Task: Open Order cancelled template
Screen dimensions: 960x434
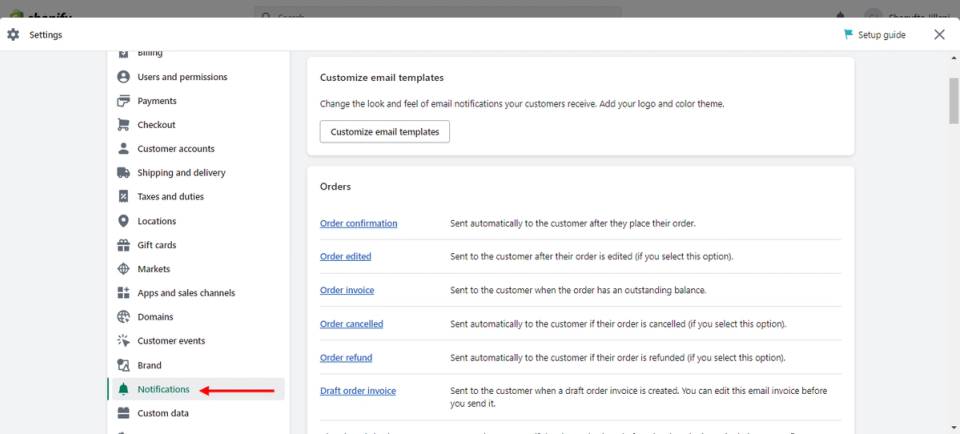Action: coord(351,324)
